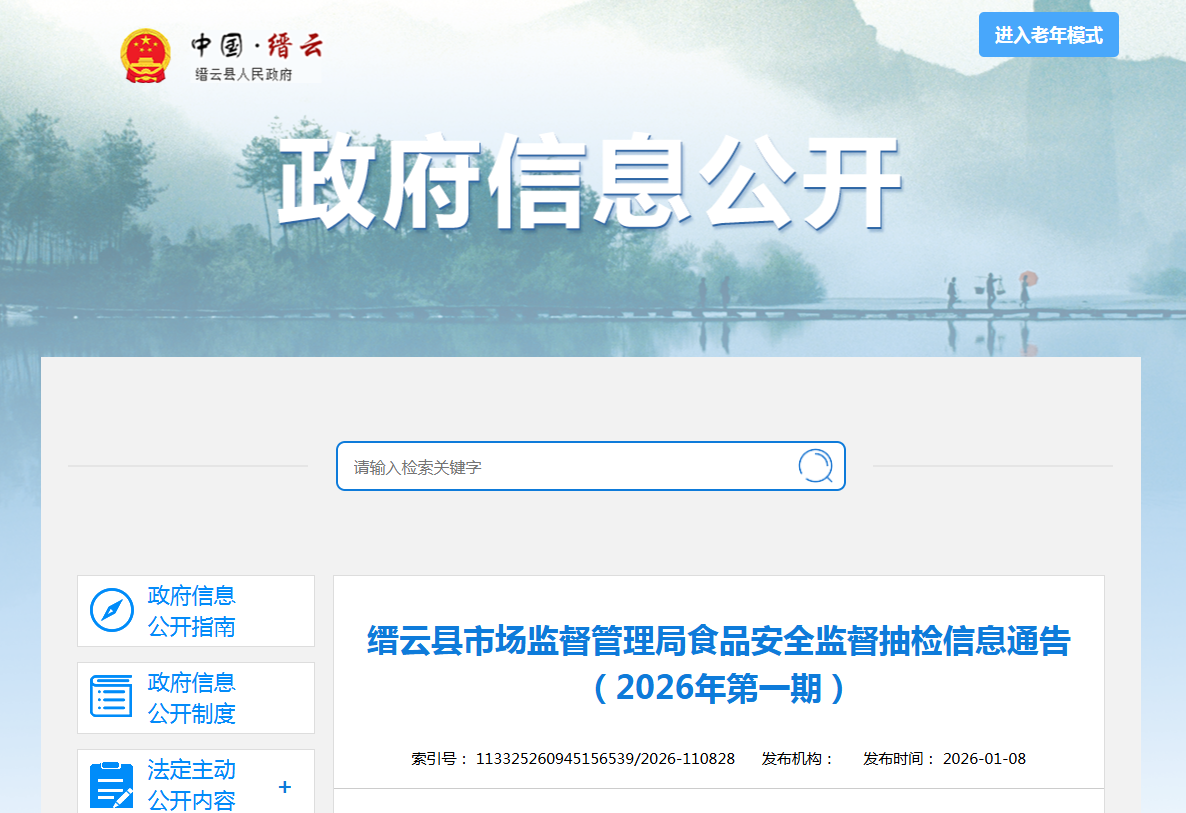The image size is (1186, 813).
Task: Open the 政府信息公开指南 menu item
Action: click(x=192, y=611)
